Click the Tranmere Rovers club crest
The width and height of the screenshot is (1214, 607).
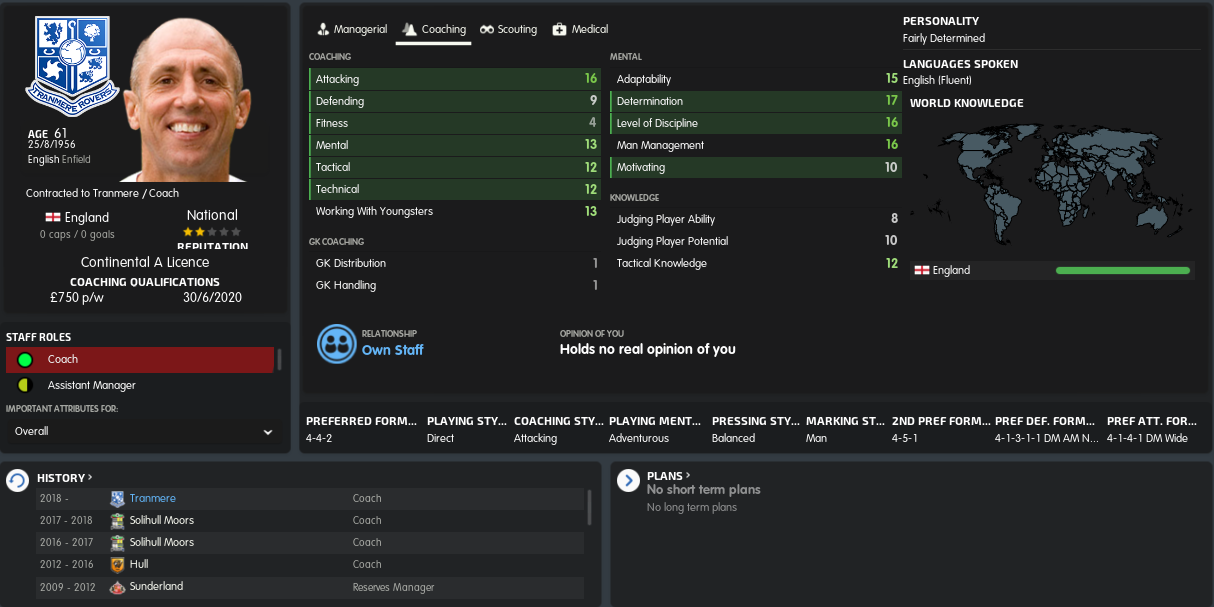72,66
